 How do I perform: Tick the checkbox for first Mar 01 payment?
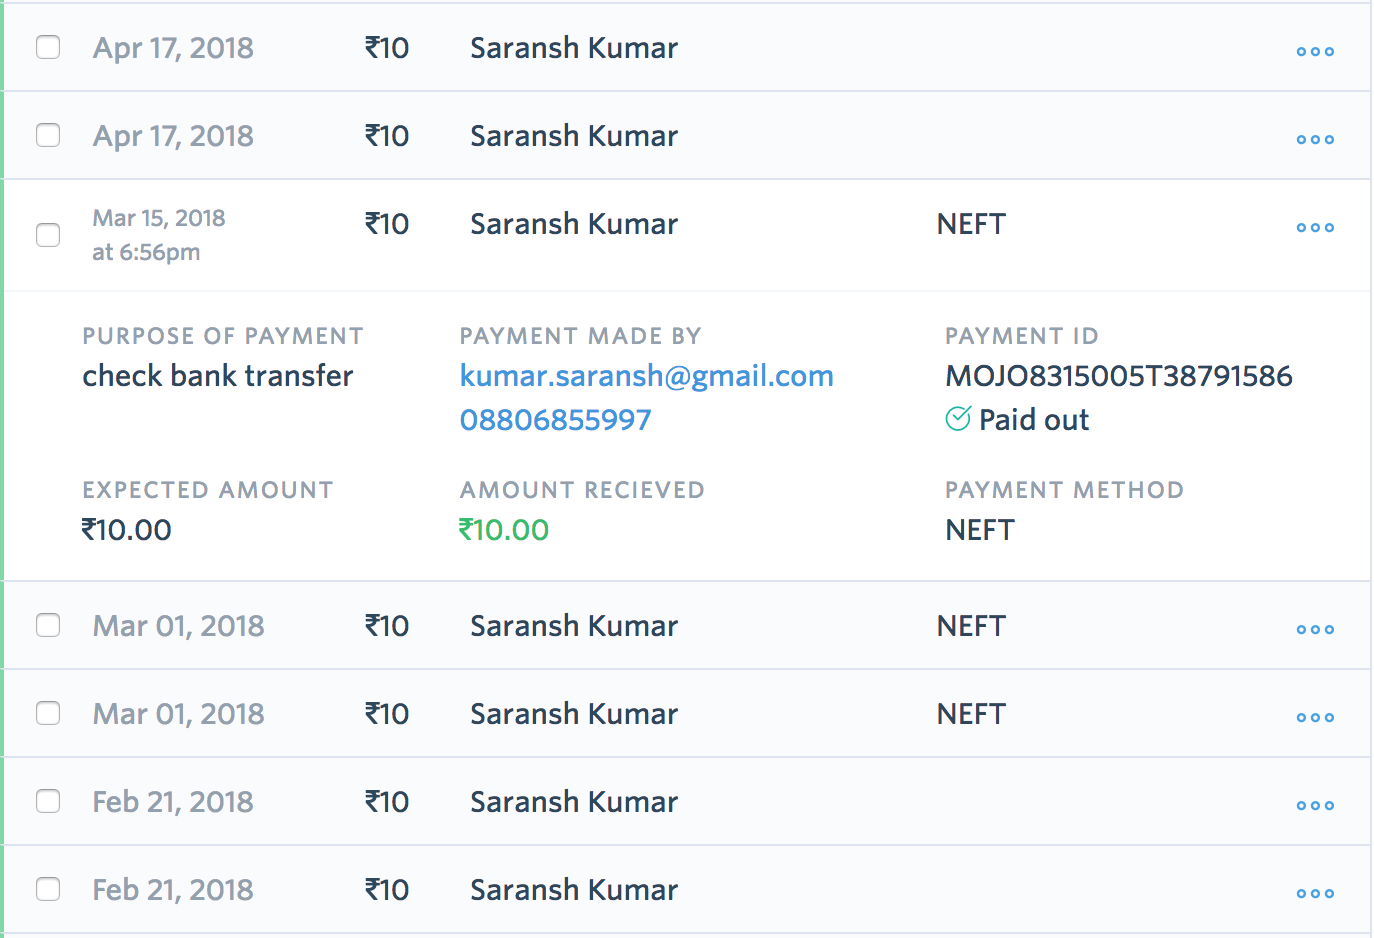point(48,625)
